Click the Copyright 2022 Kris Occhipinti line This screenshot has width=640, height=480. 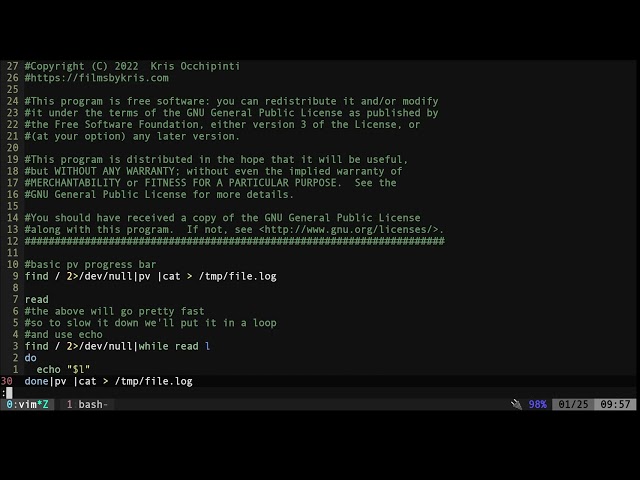[132, 66]
